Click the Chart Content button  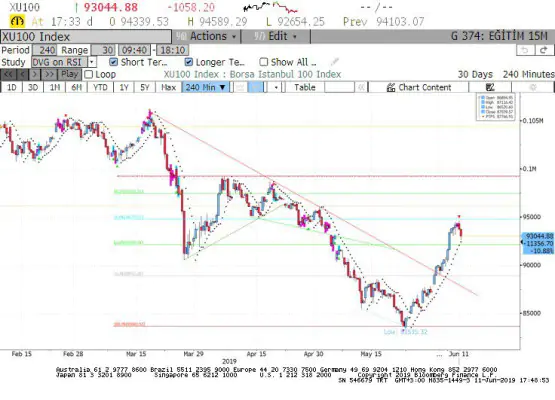point(419,87)
